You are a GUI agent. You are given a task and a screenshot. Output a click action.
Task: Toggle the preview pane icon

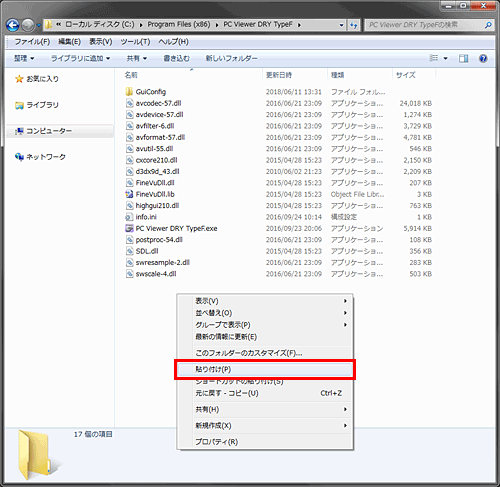463,59
